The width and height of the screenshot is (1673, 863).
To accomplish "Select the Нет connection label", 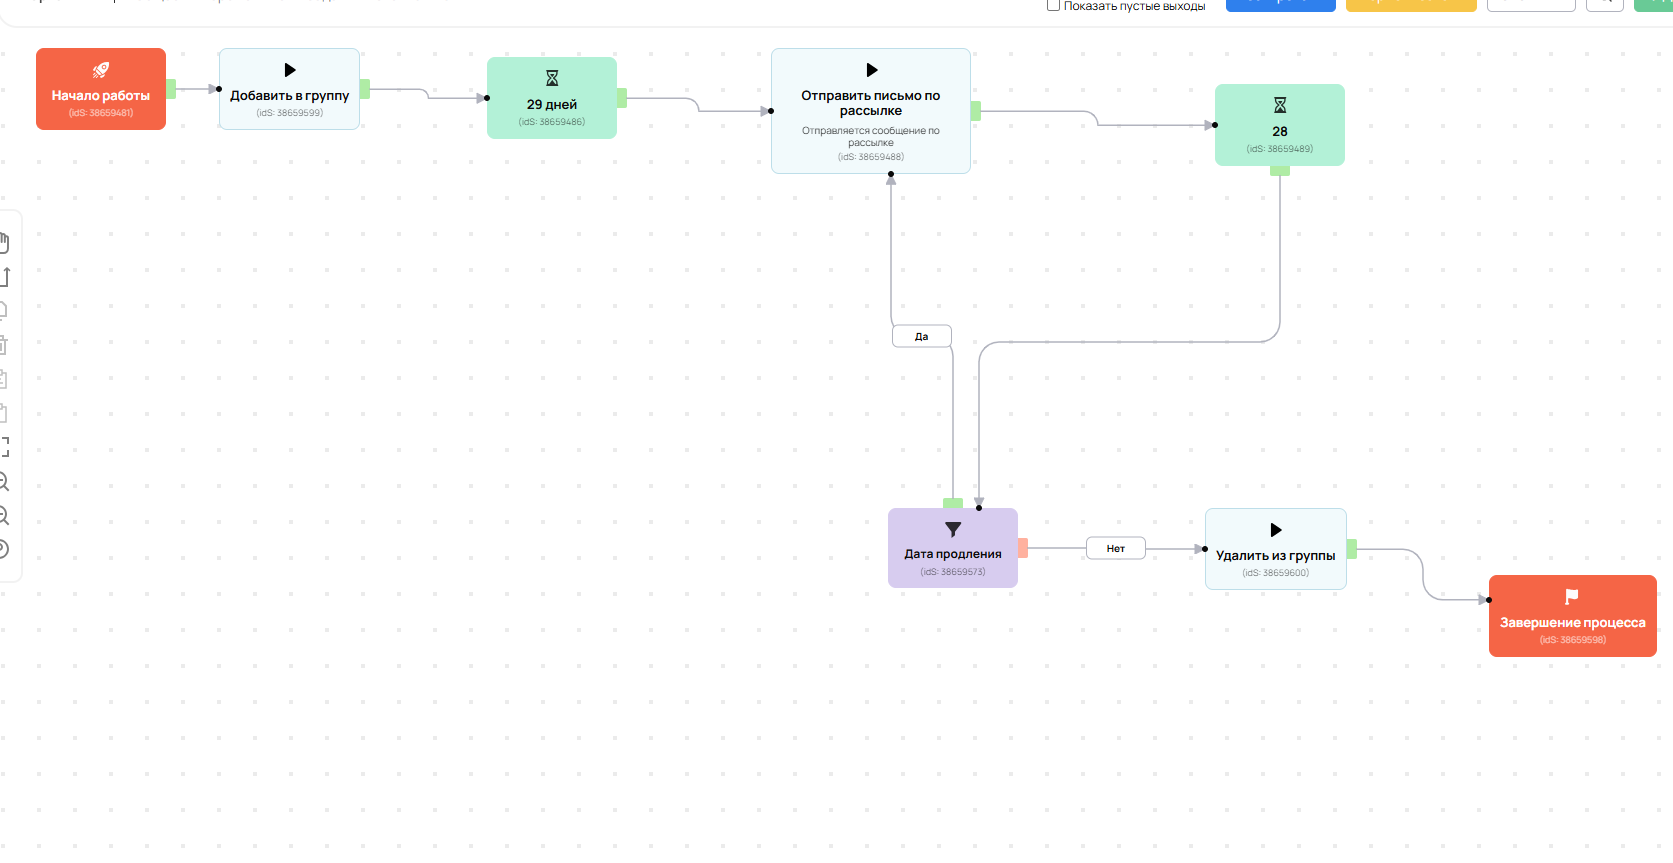I will pos(1116,548).
